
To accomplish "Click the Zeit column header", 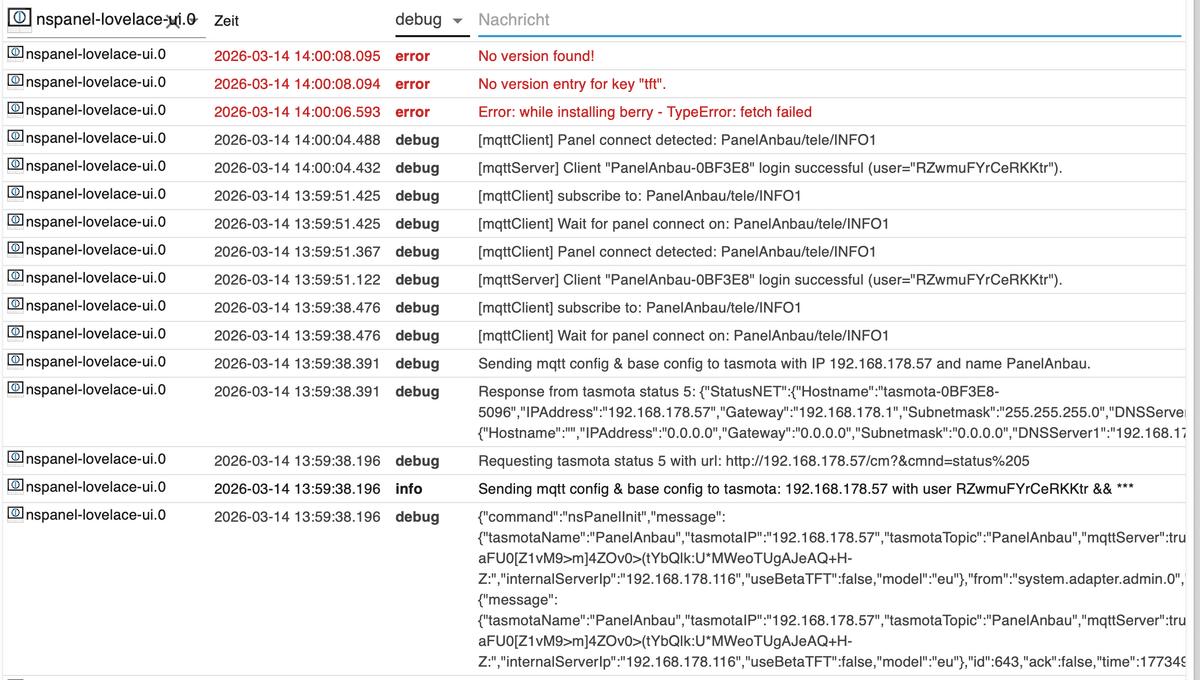I will pos(227,20).
